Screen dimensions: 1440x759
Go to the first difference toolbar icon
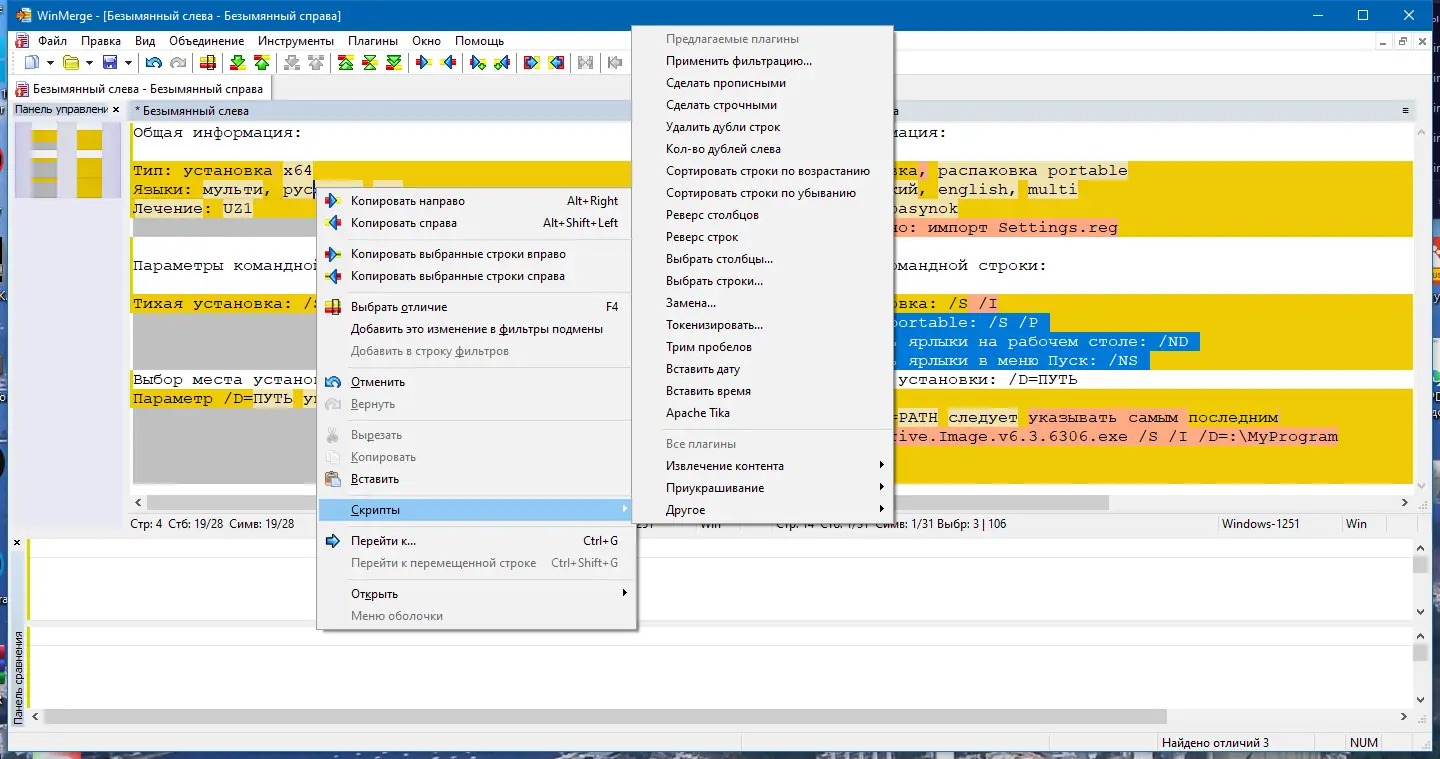click(x=346, y=63)
